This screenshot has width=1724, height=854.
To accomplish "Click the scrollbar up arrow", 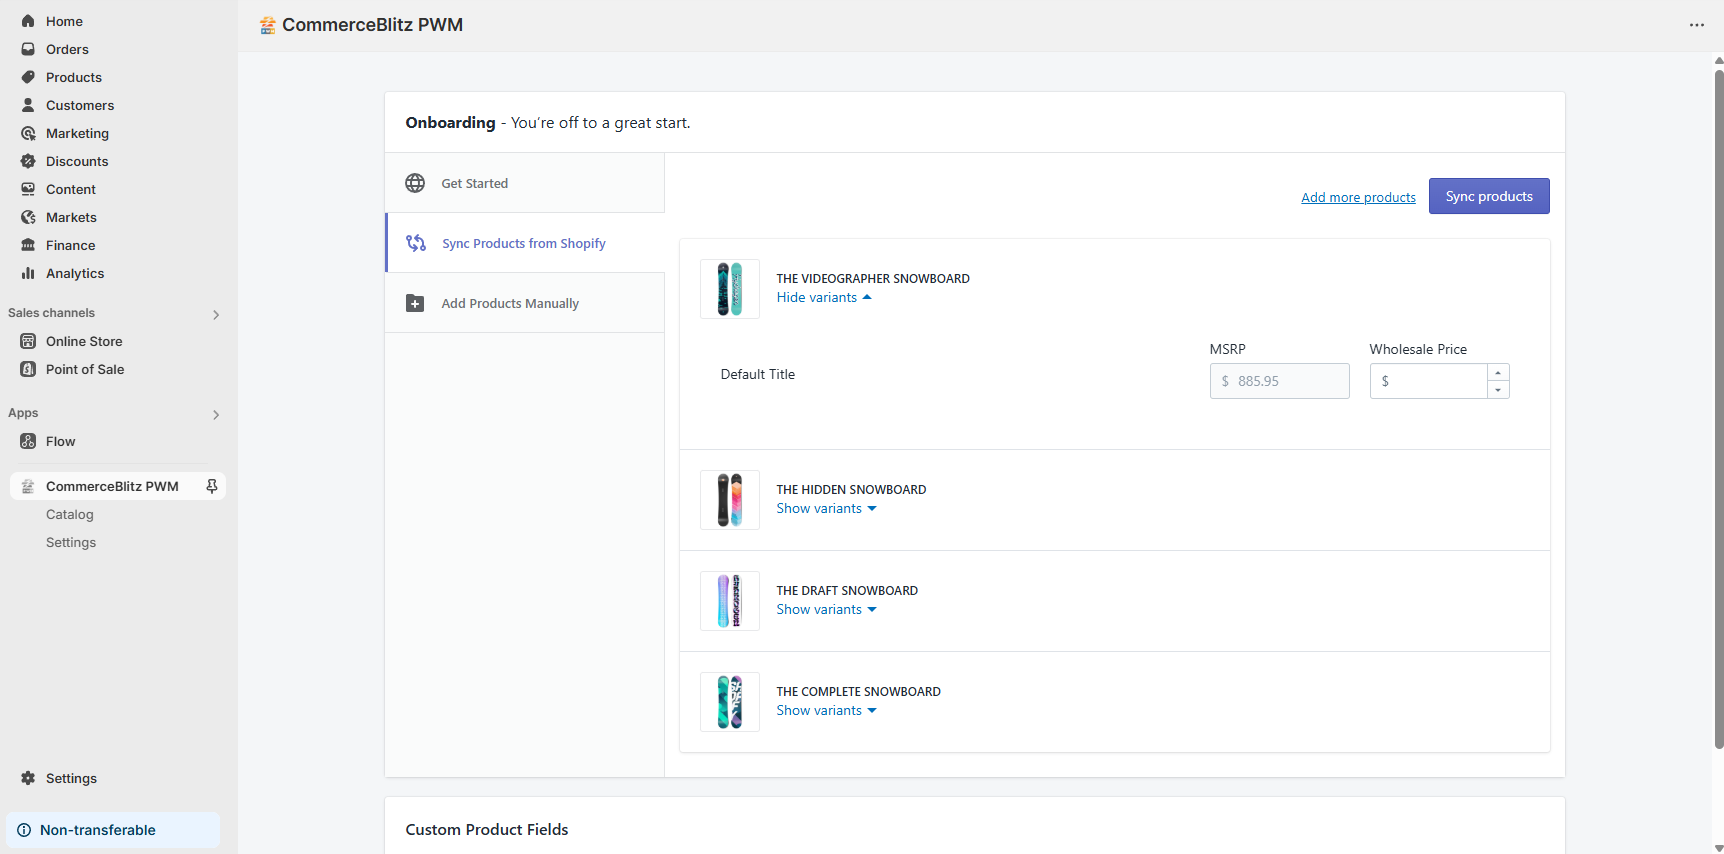I will coord(1719,60).
